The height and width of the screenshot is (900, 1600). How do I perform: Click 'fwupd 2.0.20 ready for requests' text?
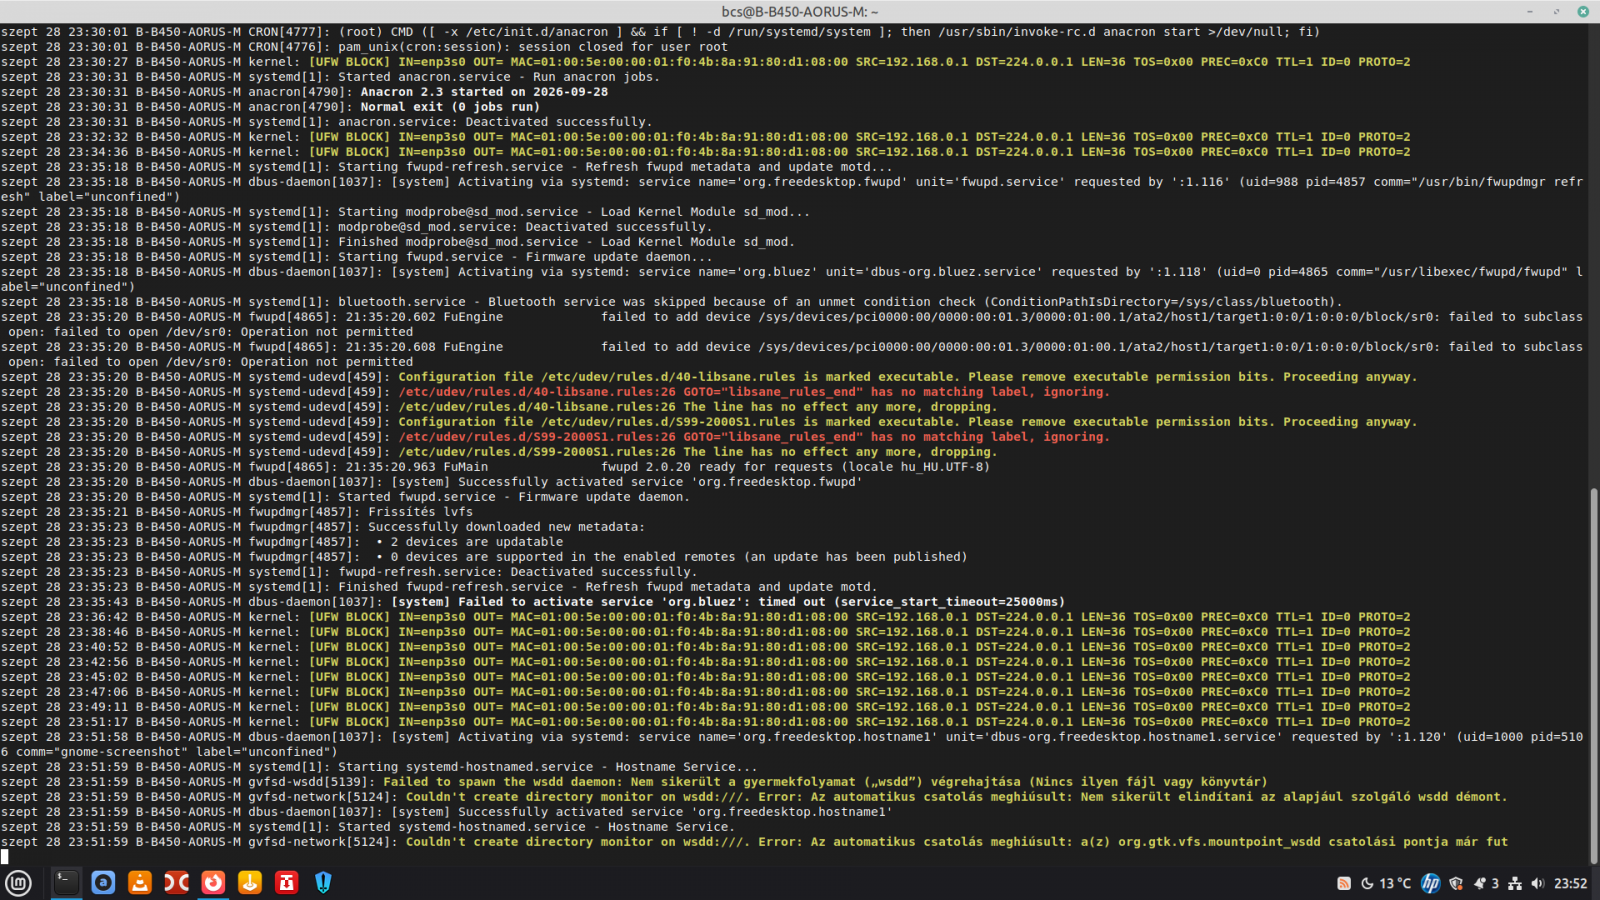click(717, 467)
